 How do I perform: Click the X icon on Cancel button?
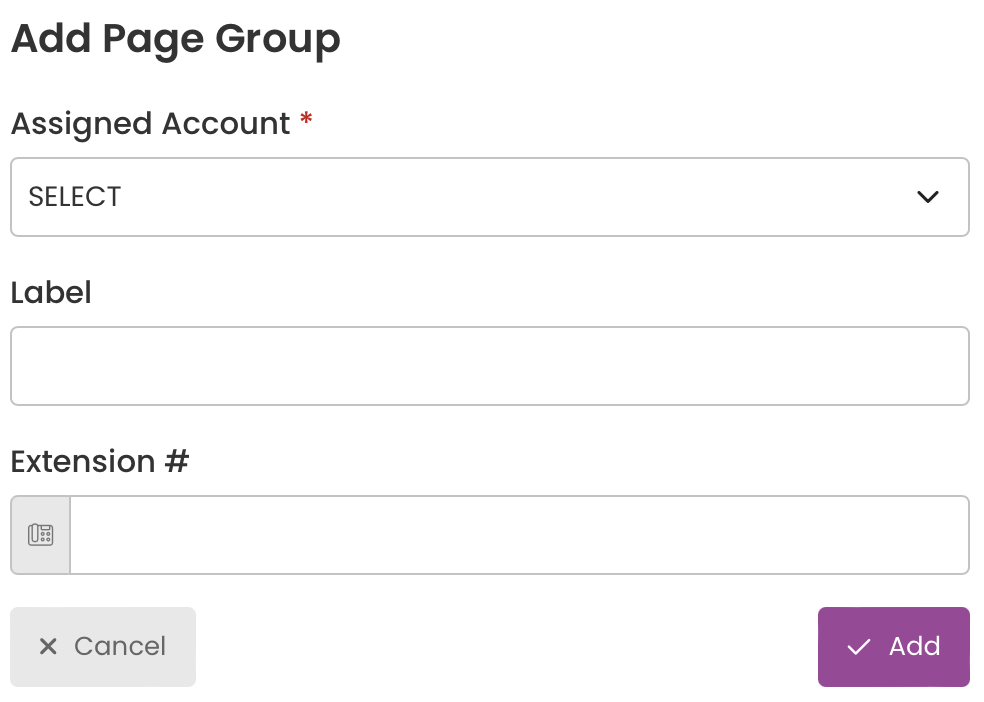click(48, 646)
